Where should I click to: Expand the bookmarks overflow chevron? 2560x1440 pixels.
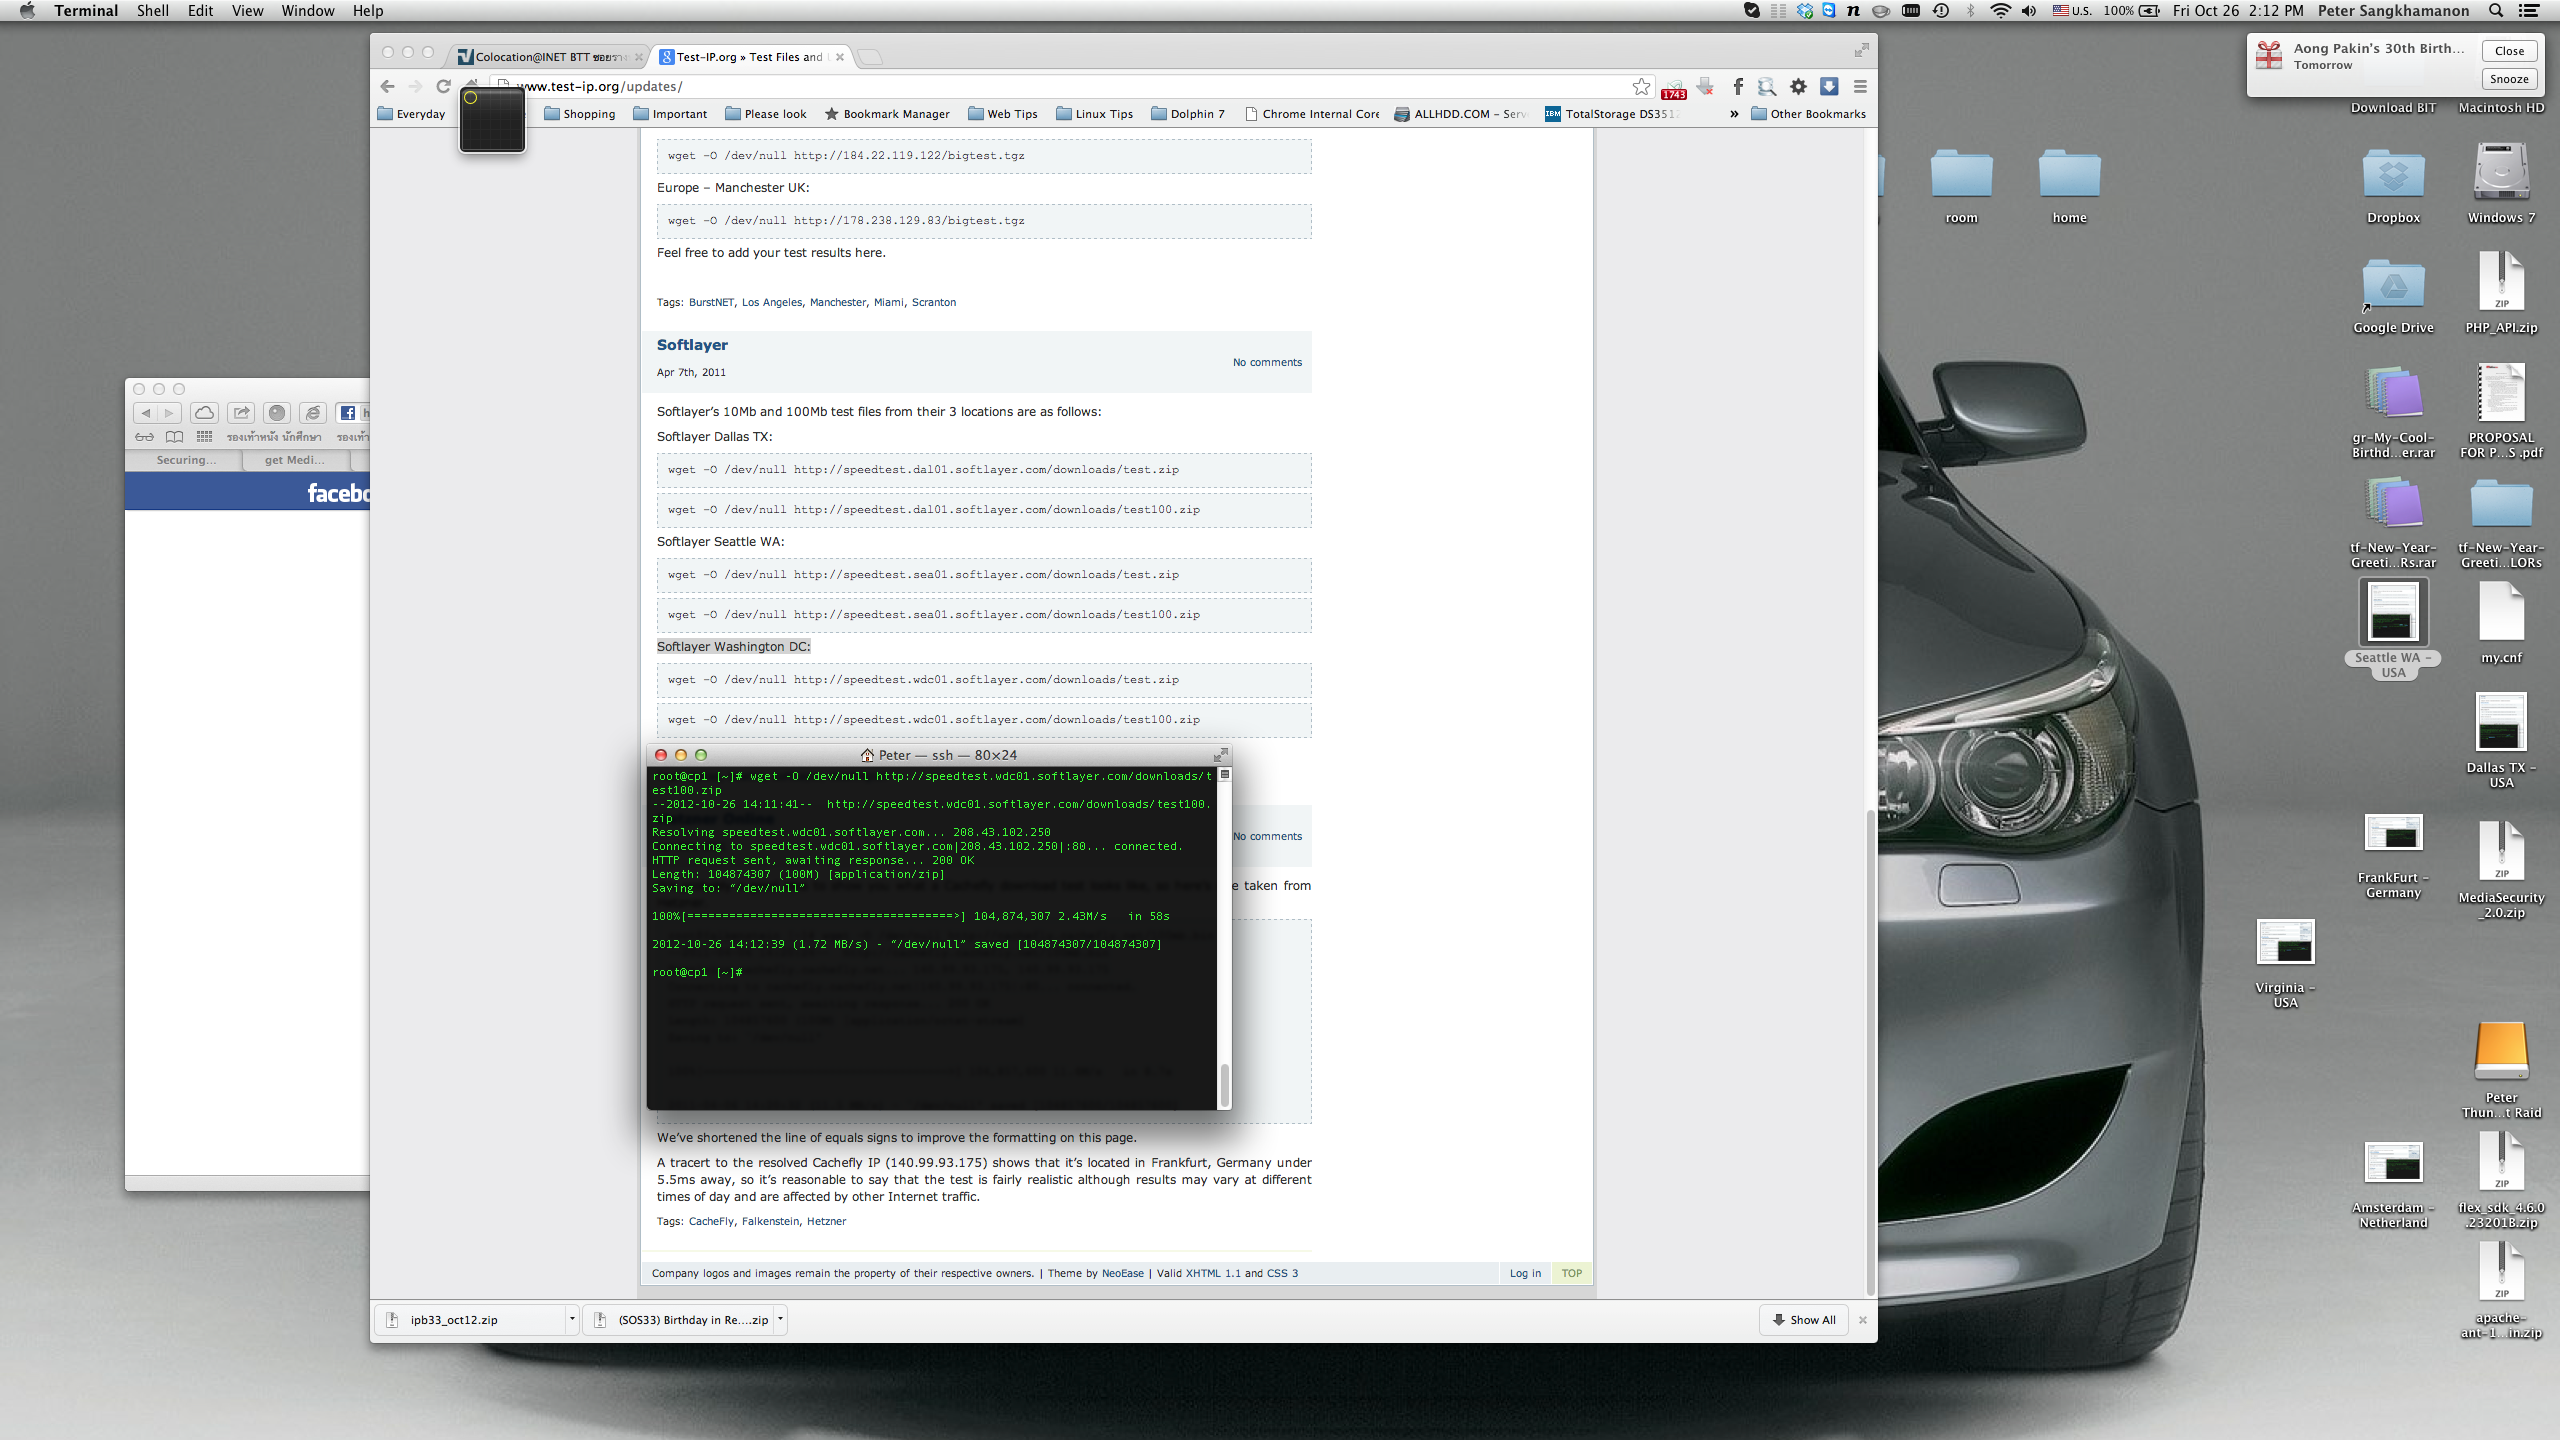tap(1734, 114)
